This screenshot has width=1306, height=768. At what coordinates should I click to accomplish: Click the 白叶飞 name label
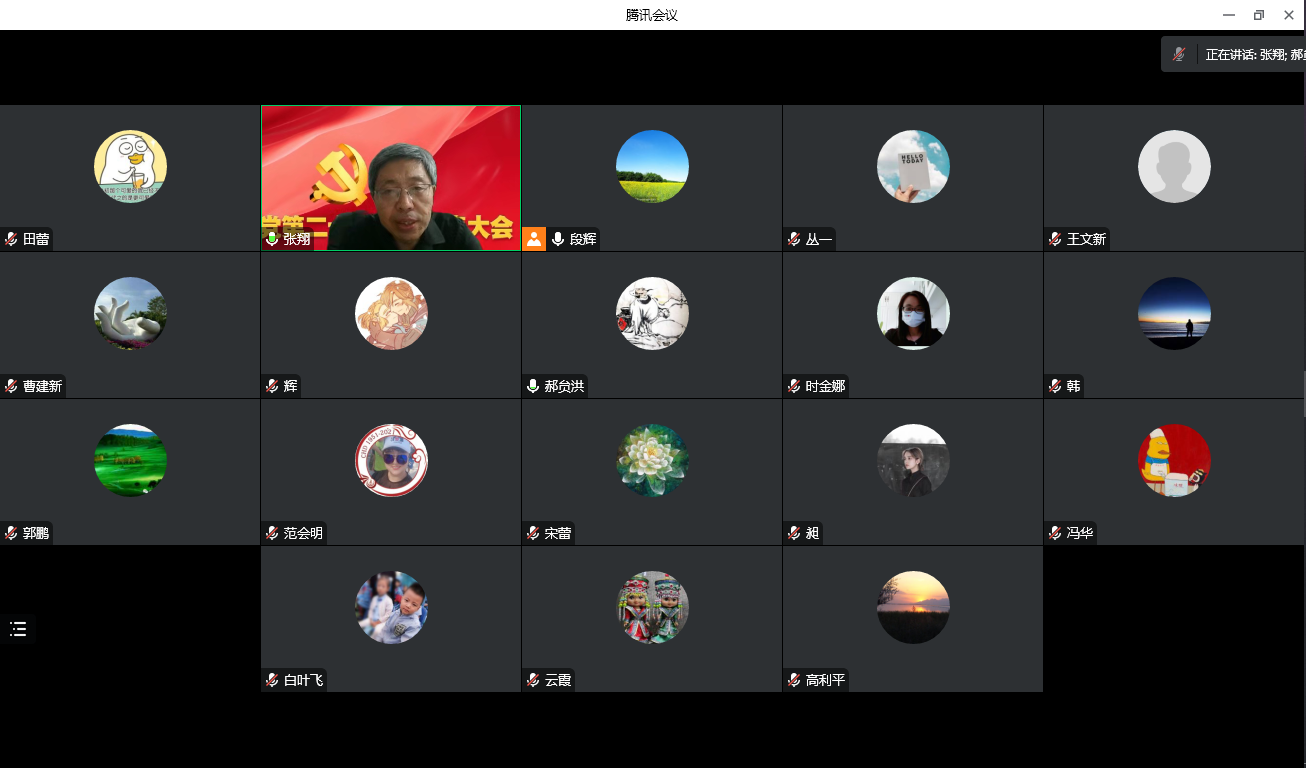[x=303, y=680]
